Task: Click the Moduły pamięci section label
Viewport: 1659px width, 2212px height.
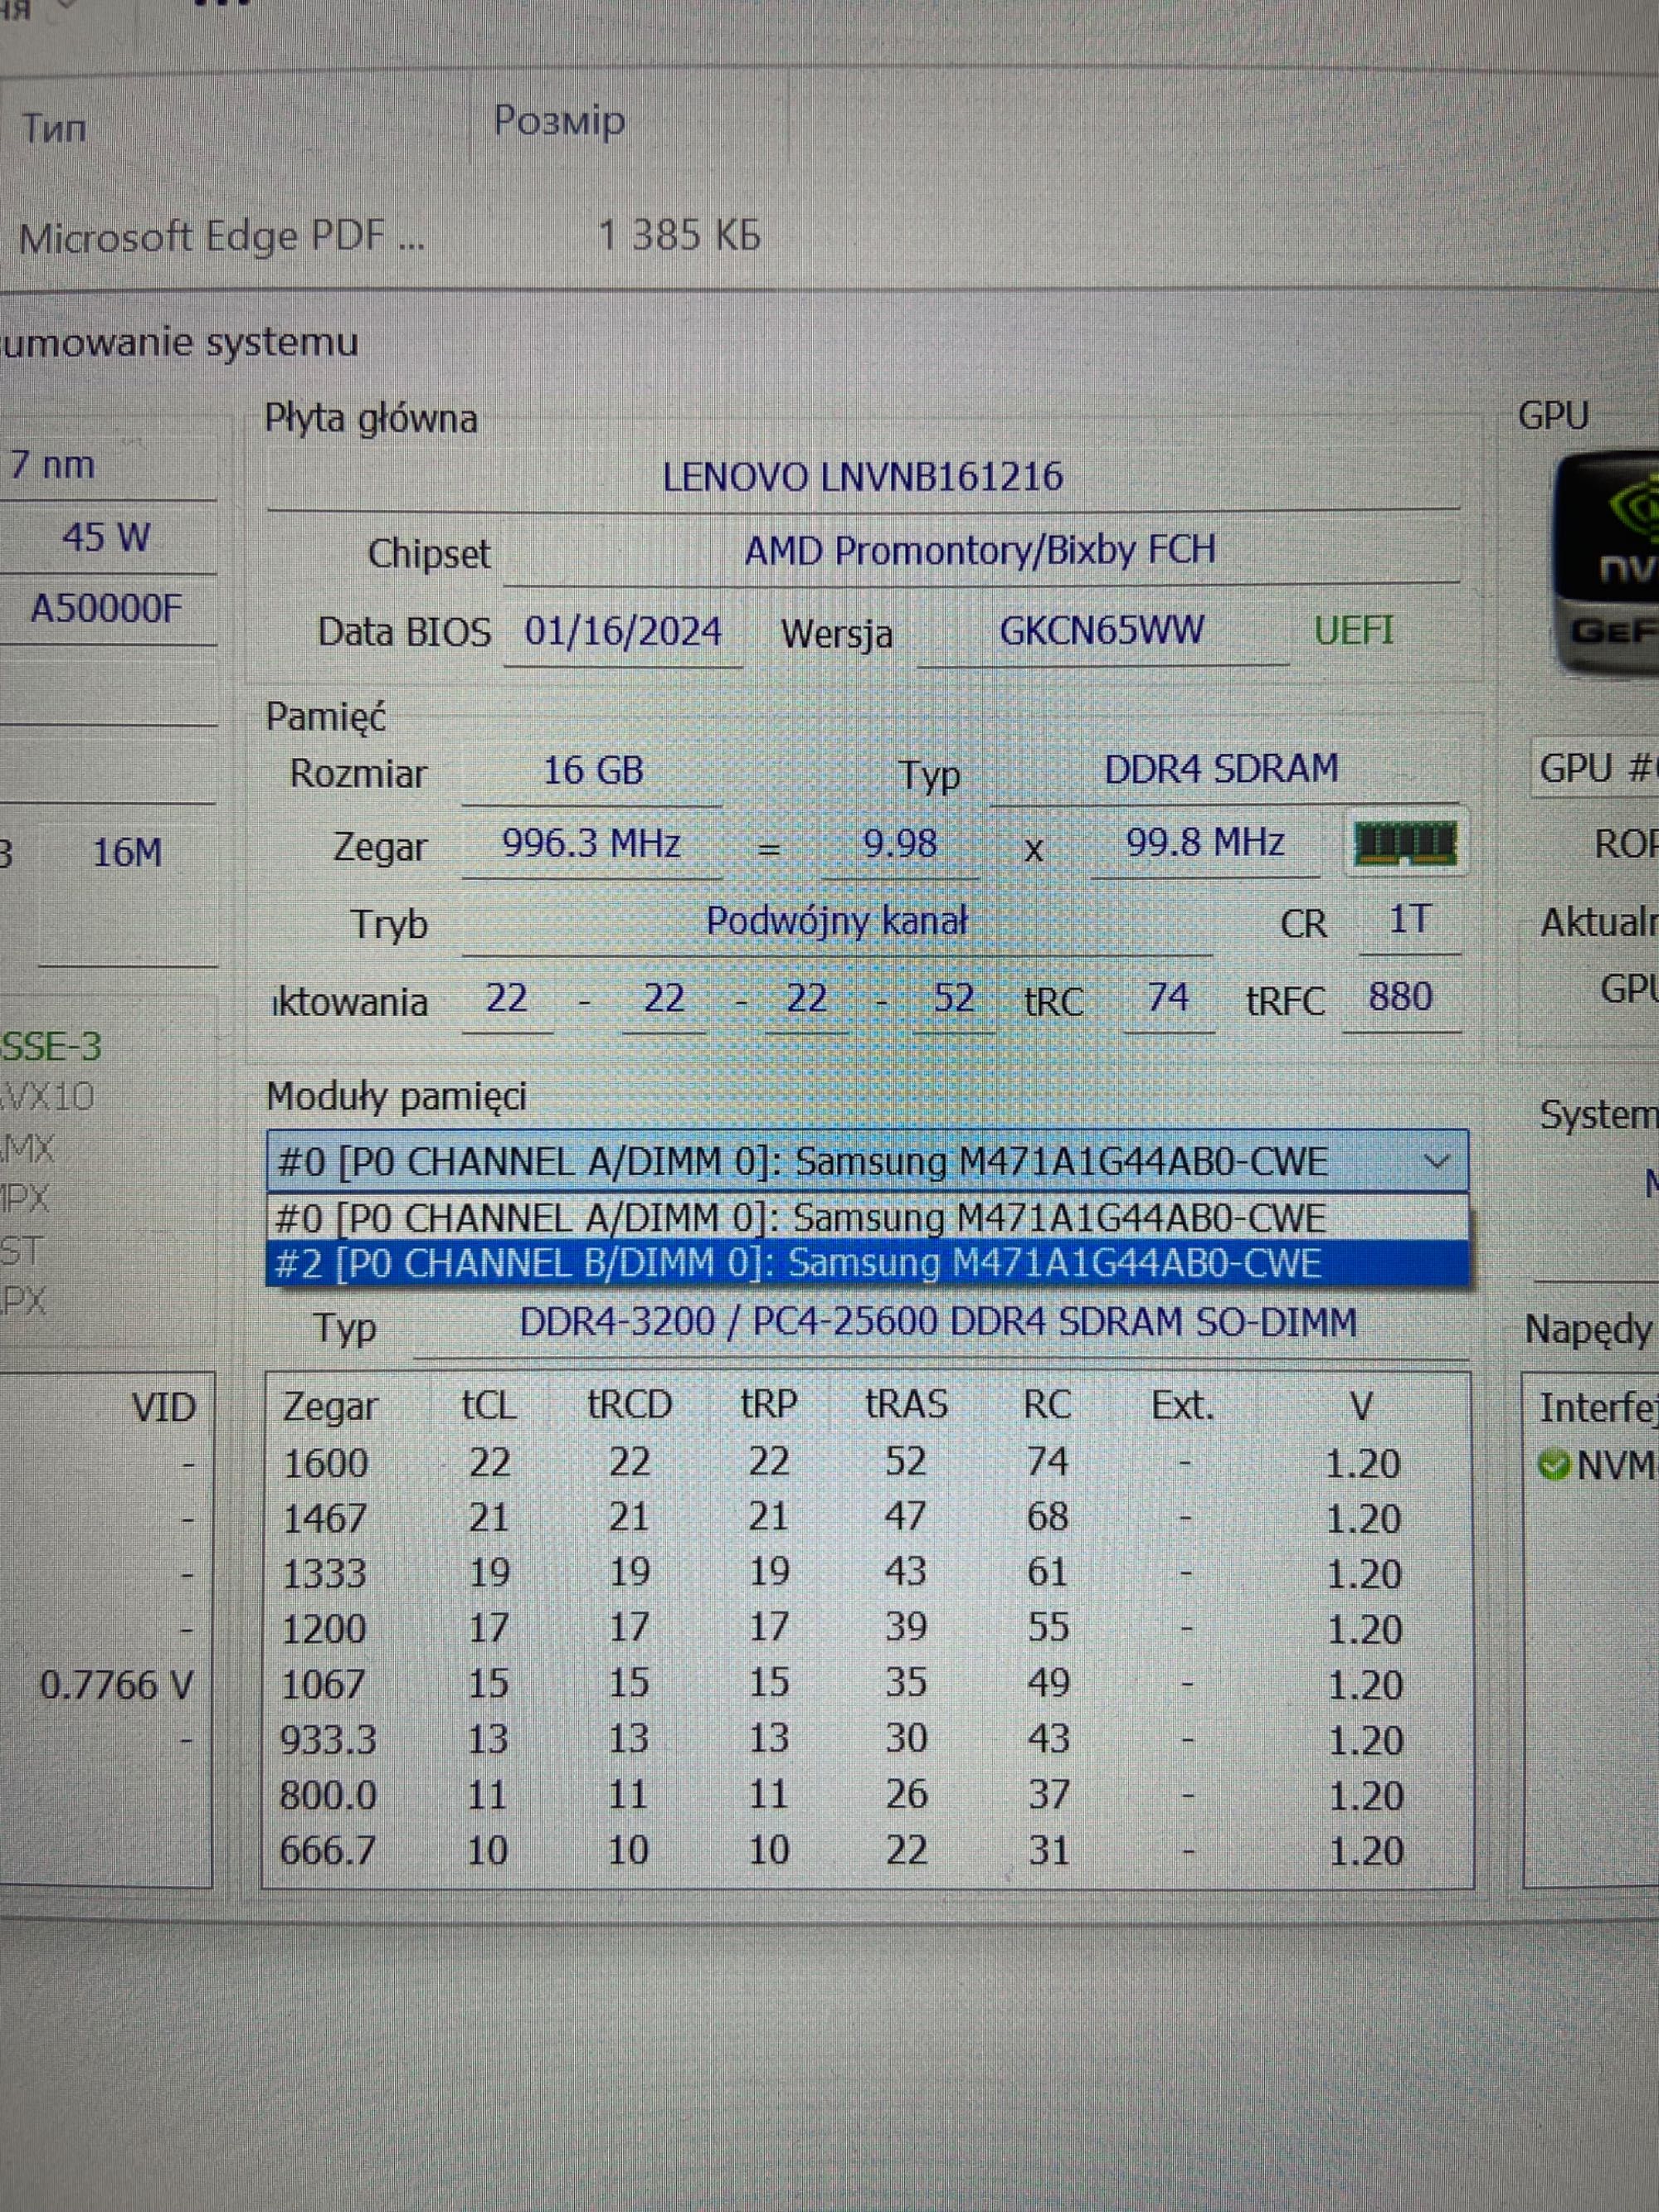Action: pyautogui.click(x=396, y=1098)
